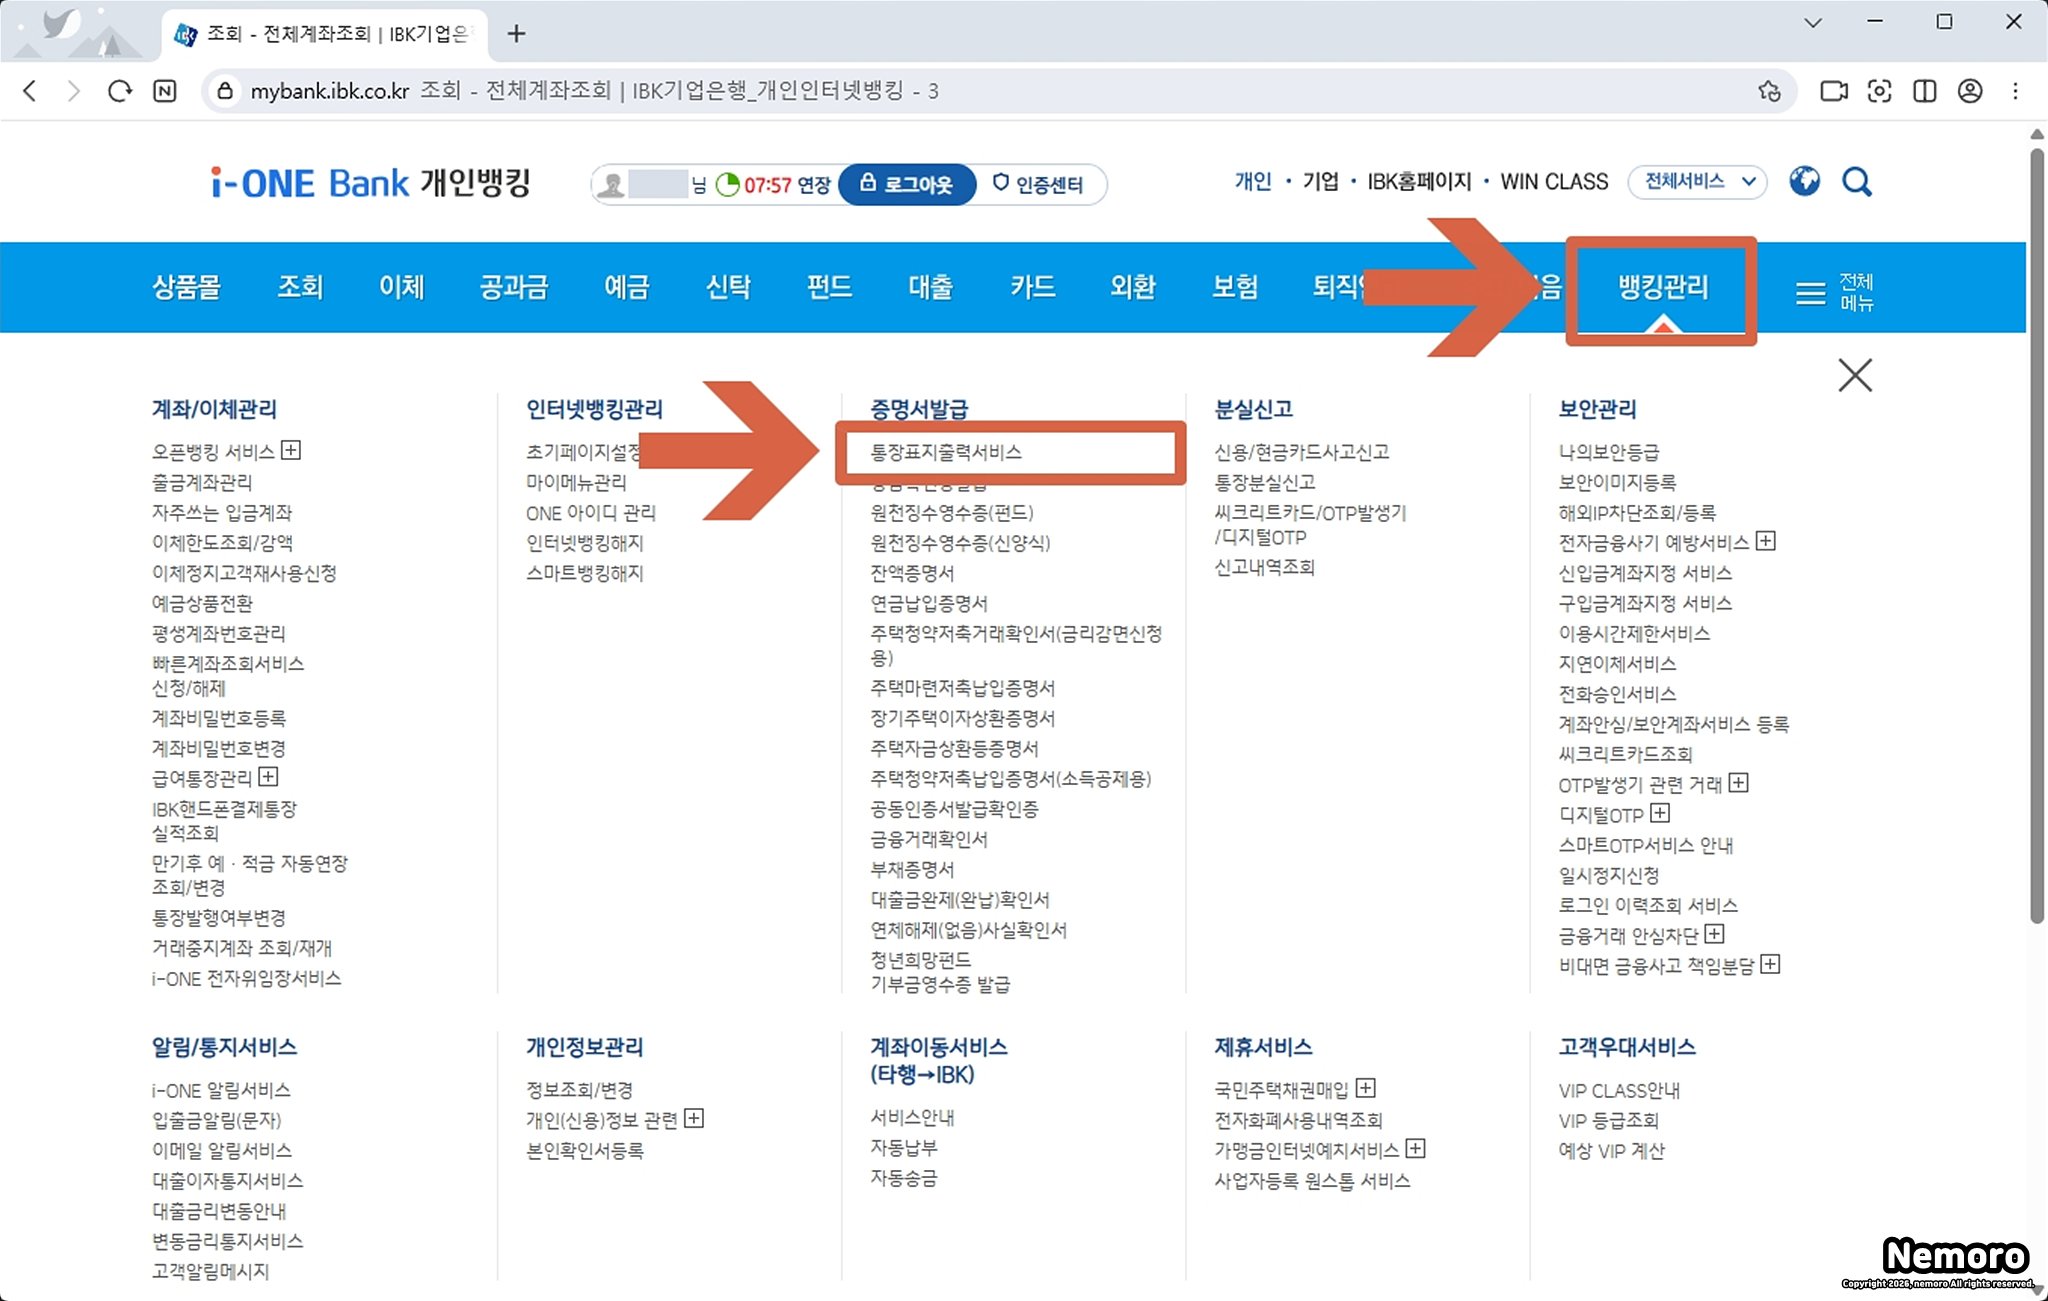Viewport: 2048px width, 1301px height.
Task: Open browser profile account icon
Action: point(1970,91)
